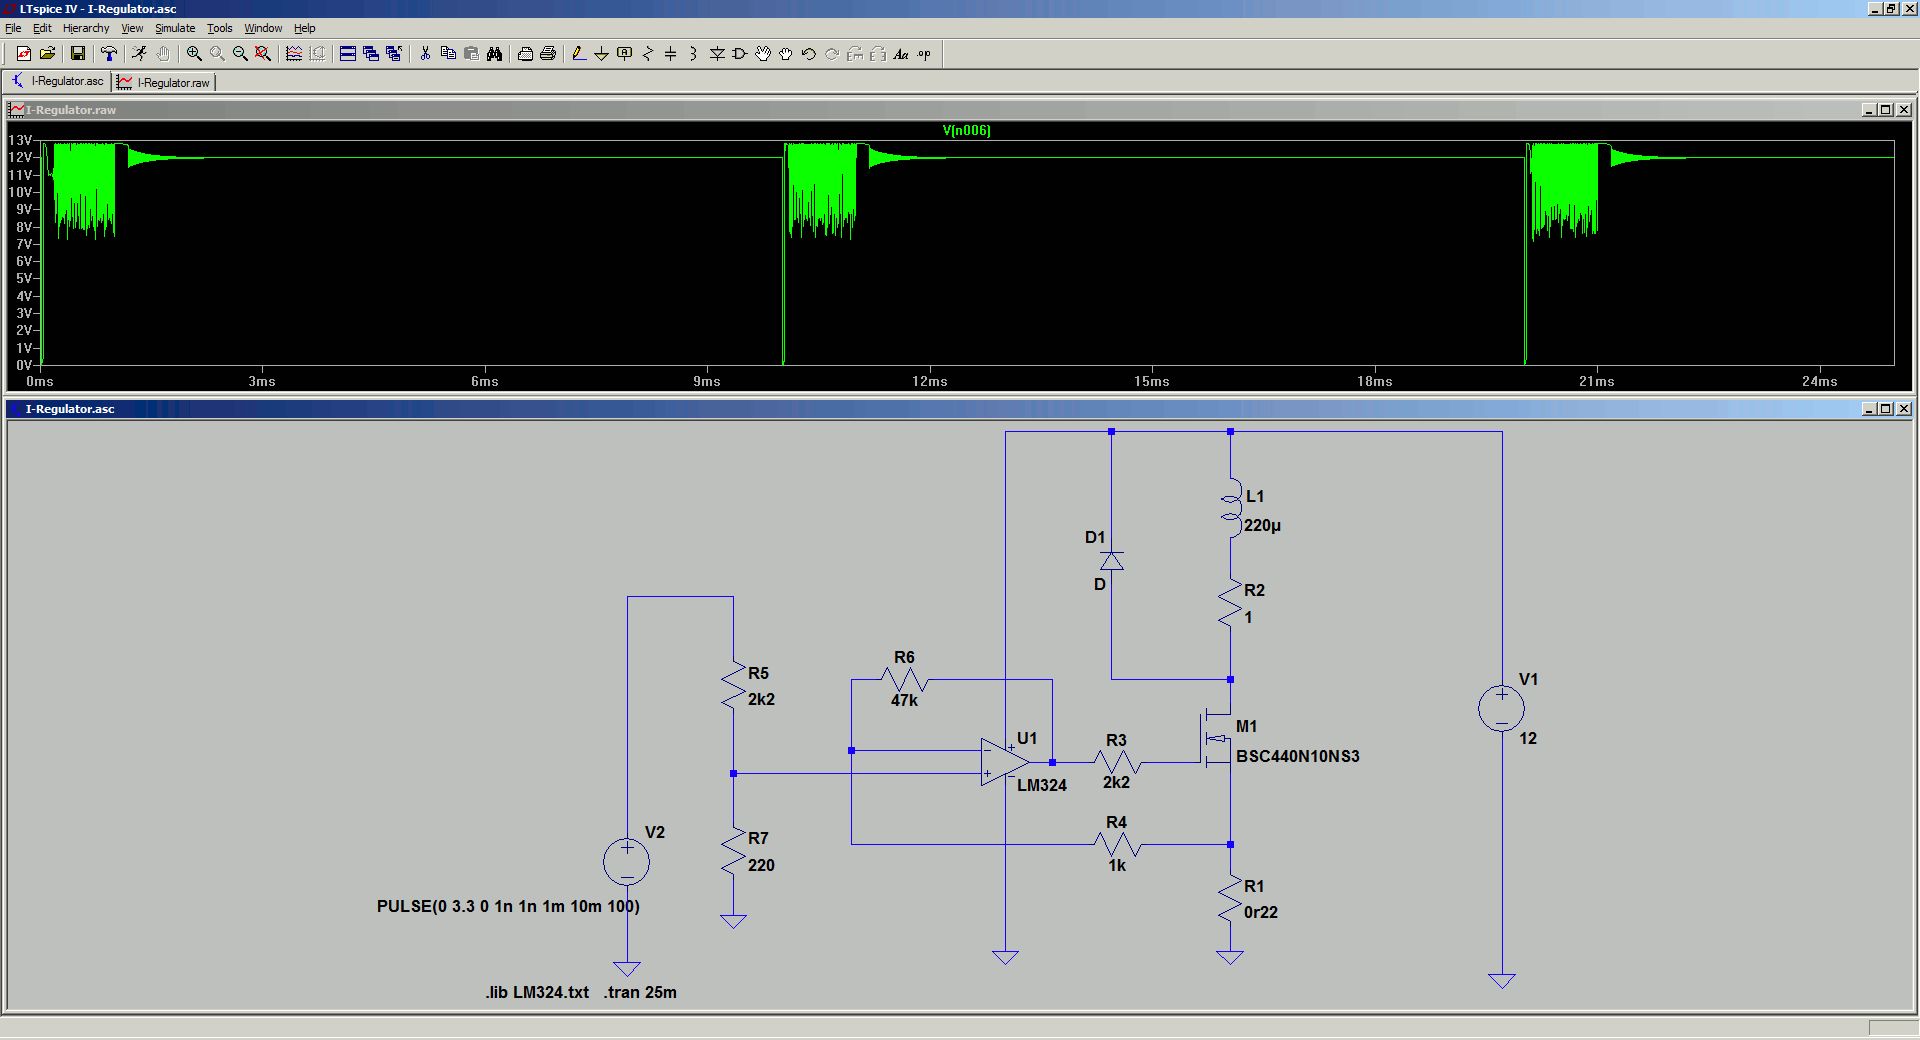
Task: Click the PULSE source value text
Action: [508, 906]
